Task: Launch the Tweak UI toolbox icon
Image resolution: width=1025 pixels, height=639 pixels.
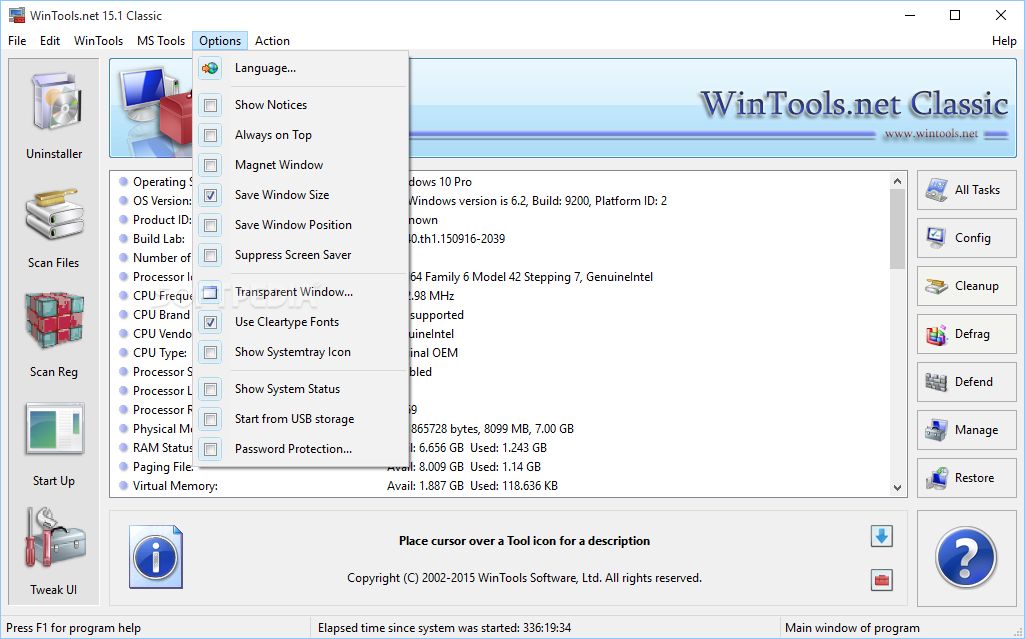Action: coord(55,537)
